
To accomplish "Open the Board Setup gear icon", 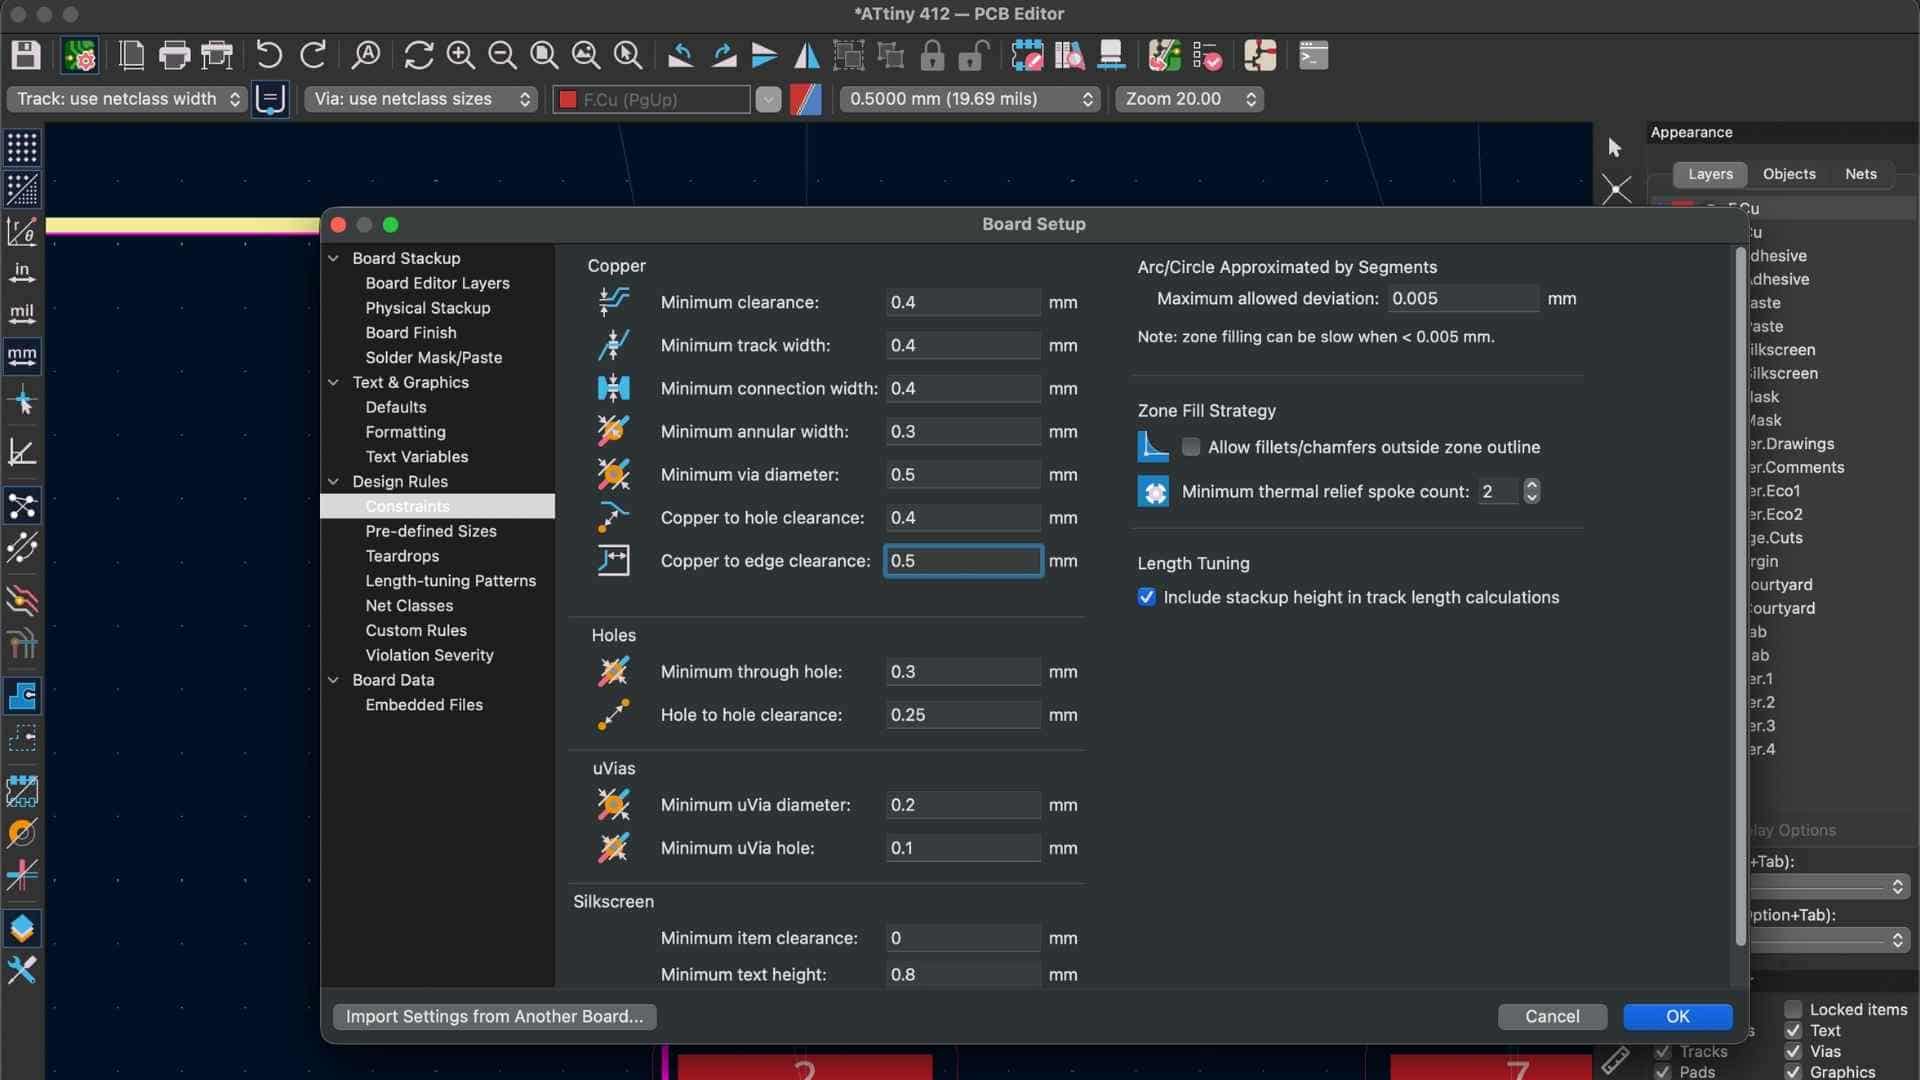I will 80,55.
